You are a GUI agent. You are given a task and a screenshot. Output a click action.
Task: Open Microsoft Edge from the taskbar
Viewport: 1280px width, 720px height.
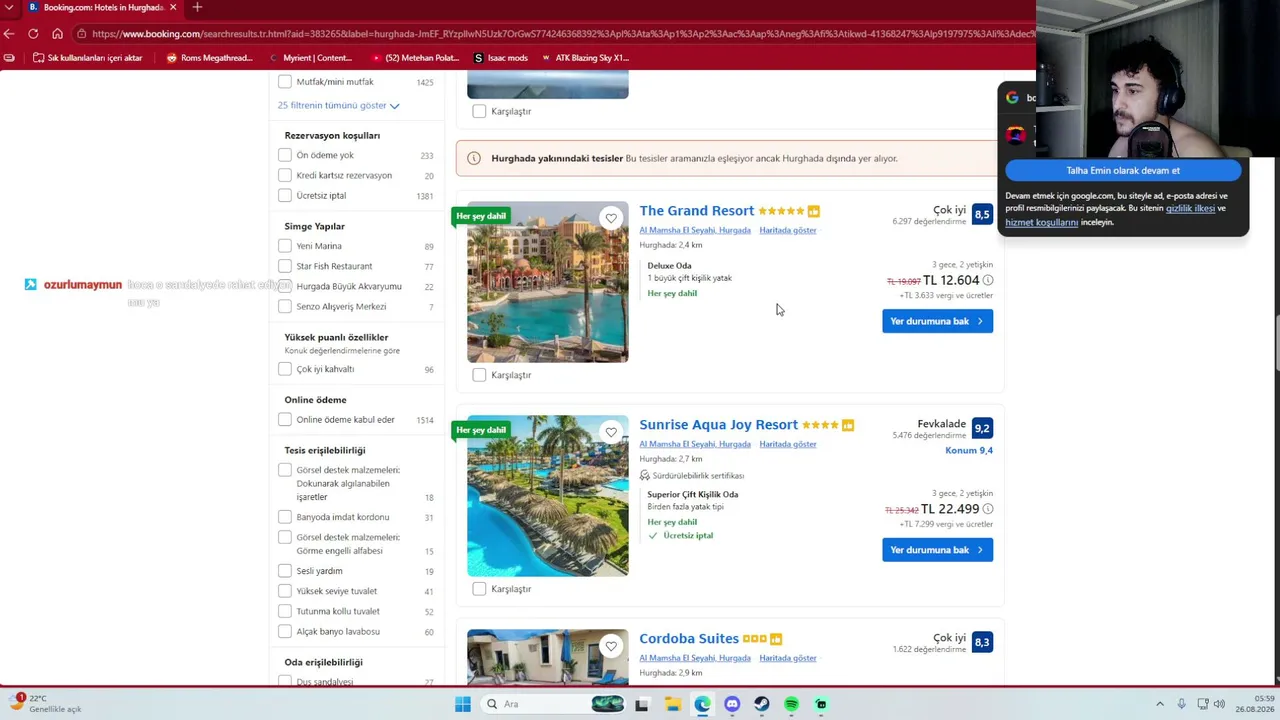[x=702, y=704]
